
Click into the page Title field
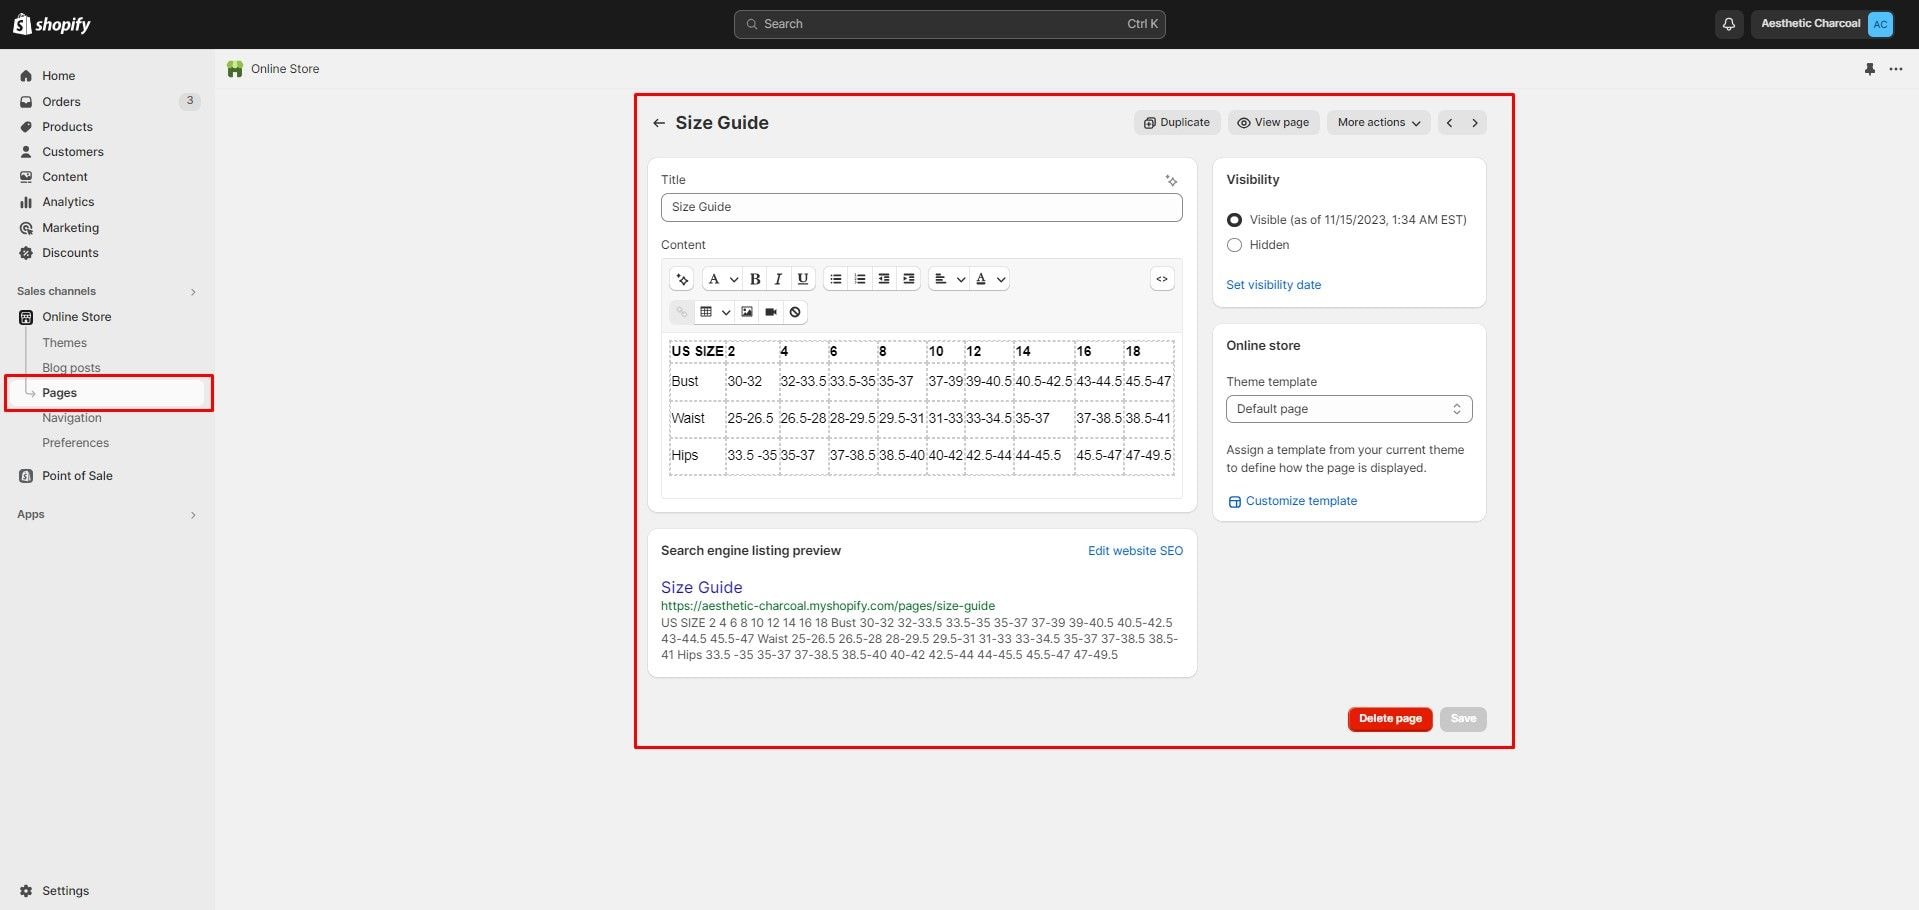click(921, 207)
